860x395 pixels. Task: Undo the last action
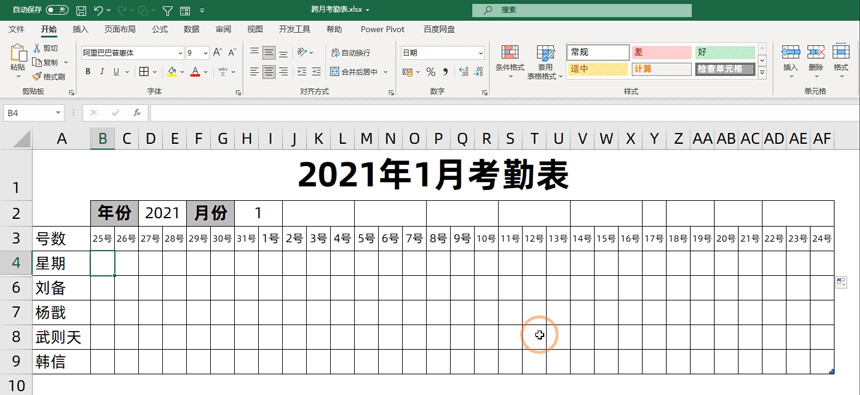pyautogui.click(x=99, y=10)
